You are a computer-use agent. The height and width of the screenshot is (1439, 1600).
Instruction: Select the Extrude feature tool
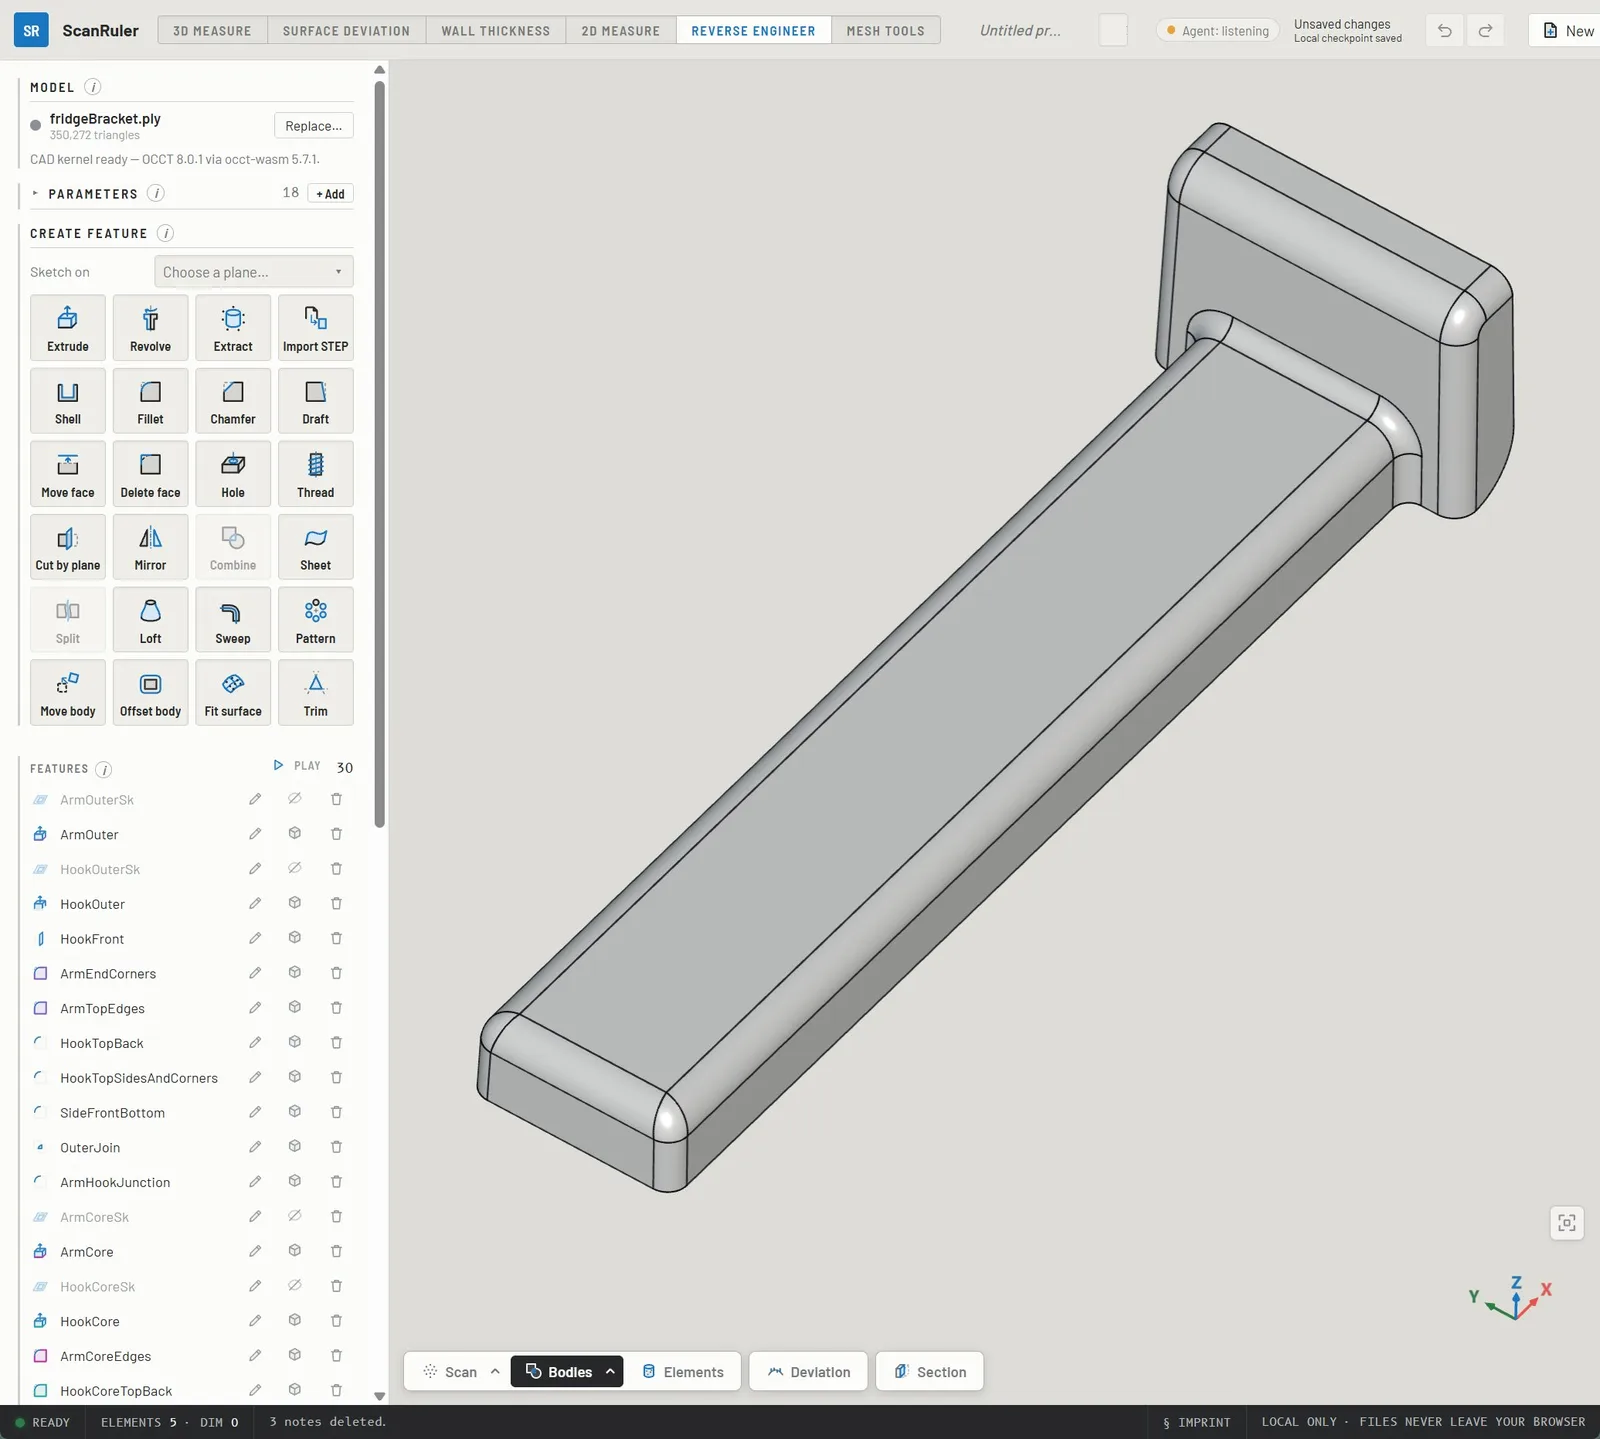[x=68, y=328]
